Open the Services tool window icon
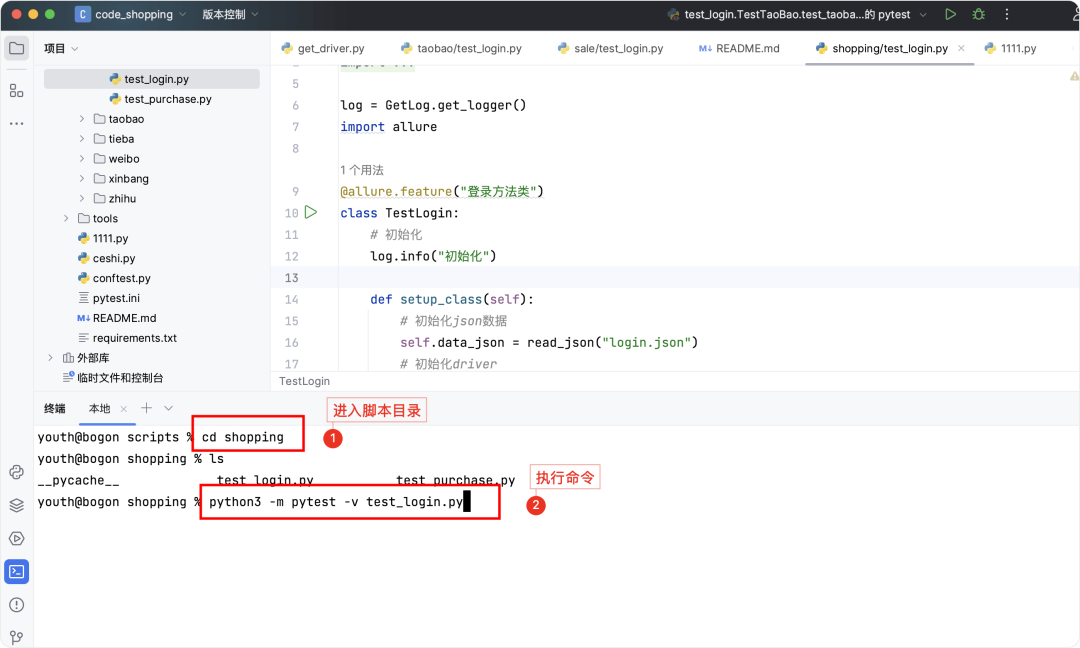 click(x=17, y=539)
